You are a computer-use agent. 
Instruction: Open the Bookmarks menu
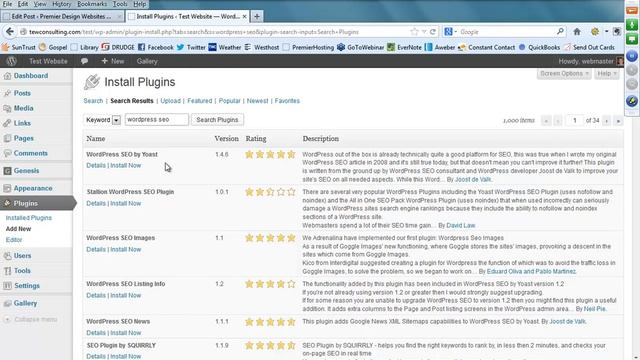92,4
